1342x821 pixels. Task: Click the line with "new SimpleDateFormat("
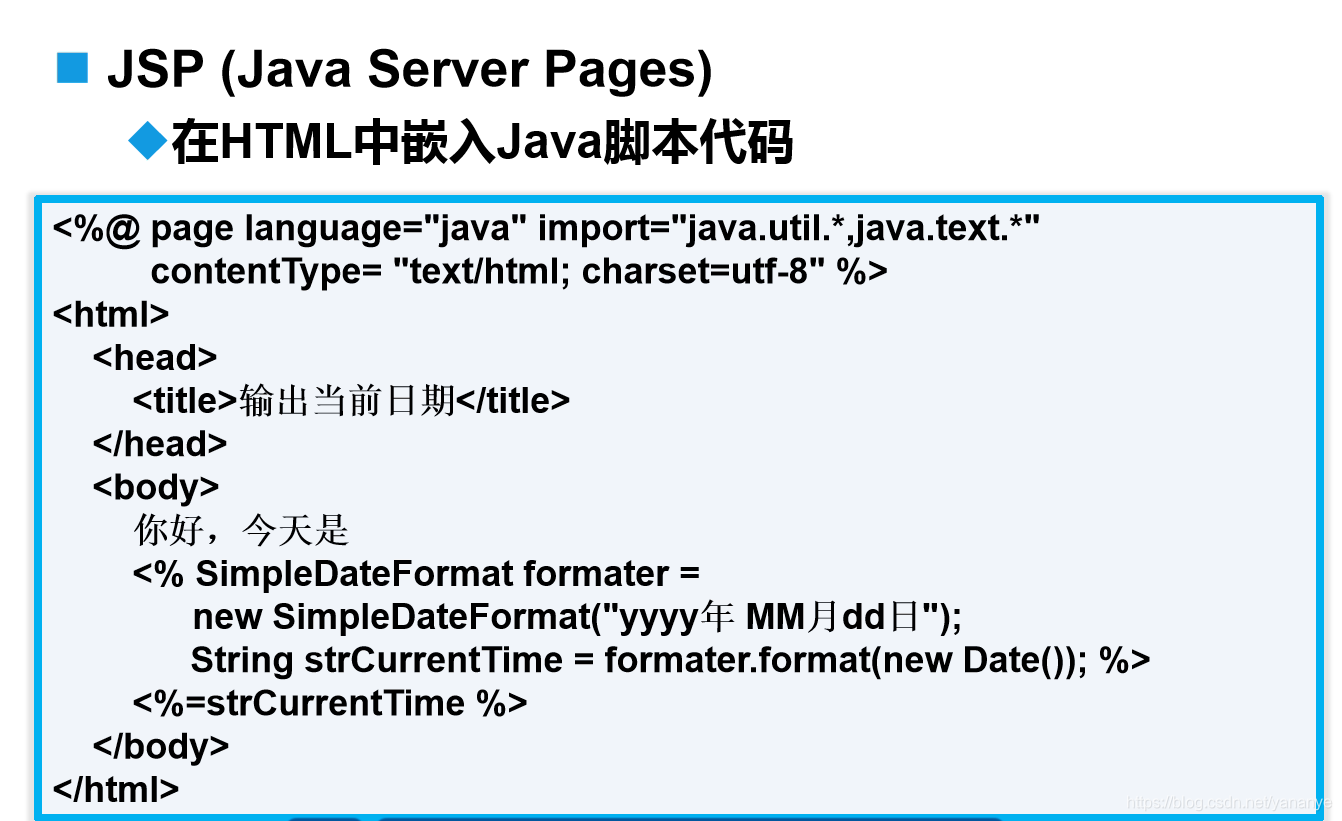pos(577,617)
